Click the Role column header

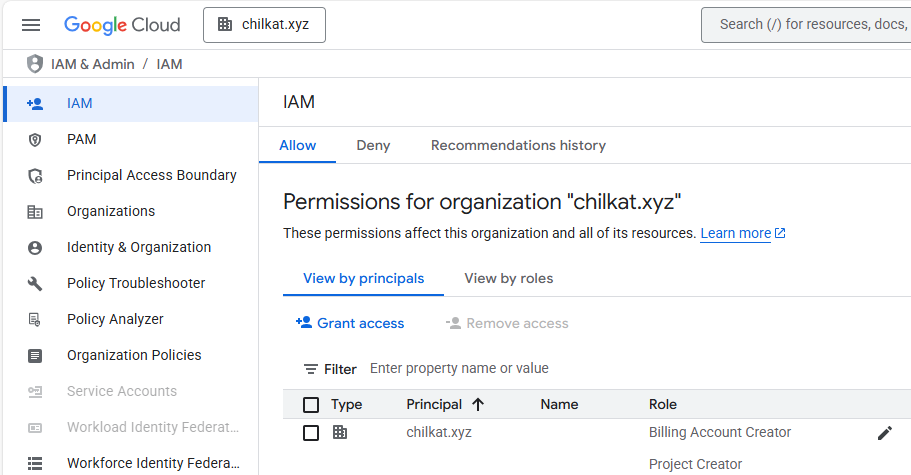[662, 405]
